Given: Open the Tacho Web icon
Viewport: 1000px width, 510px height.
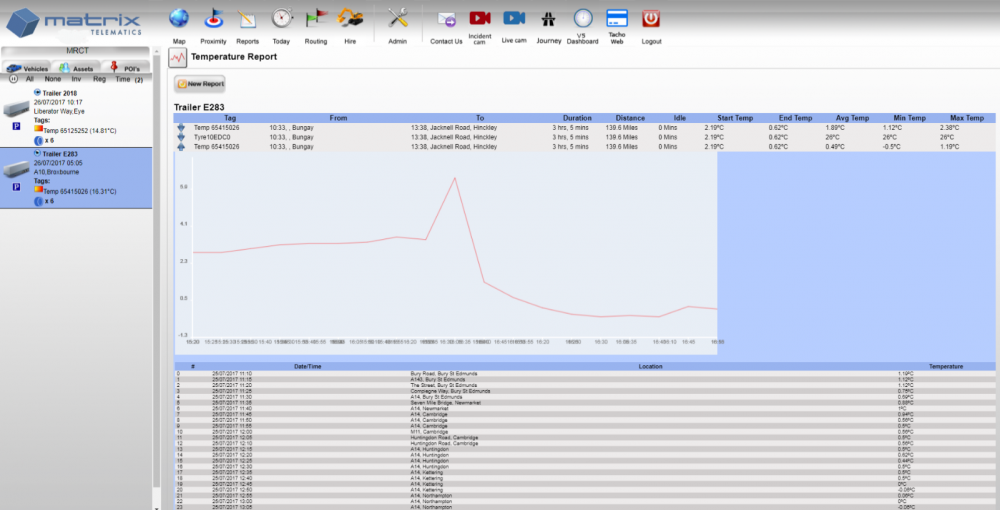Looking at the screenshot, I should pyautogui.click(x=617, y=18).
